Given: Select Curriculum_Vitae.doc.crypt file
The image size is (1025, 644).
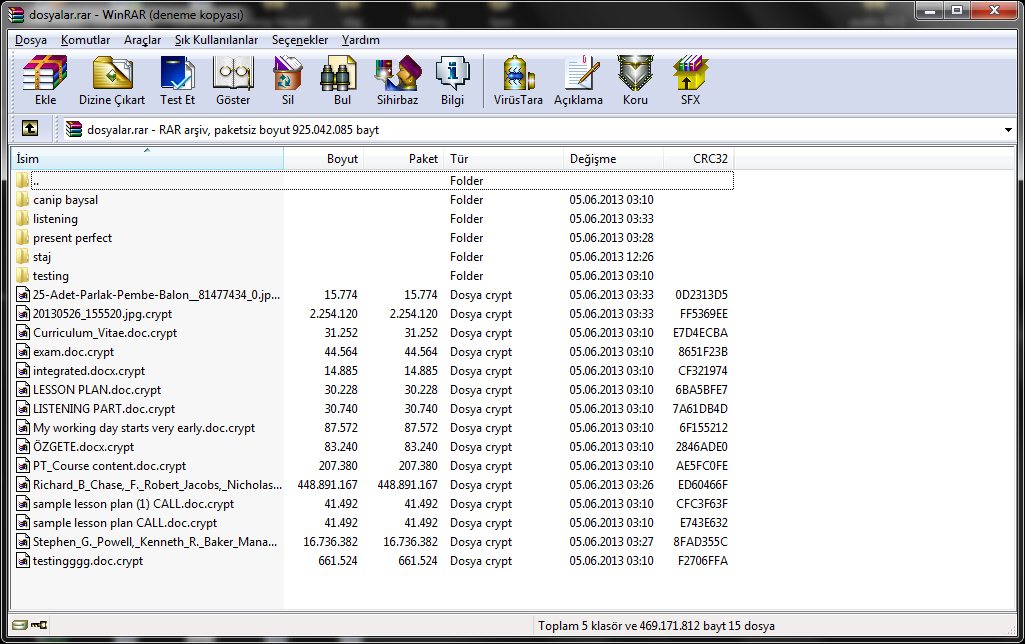Looking at the screenshot, I should 104,333.
